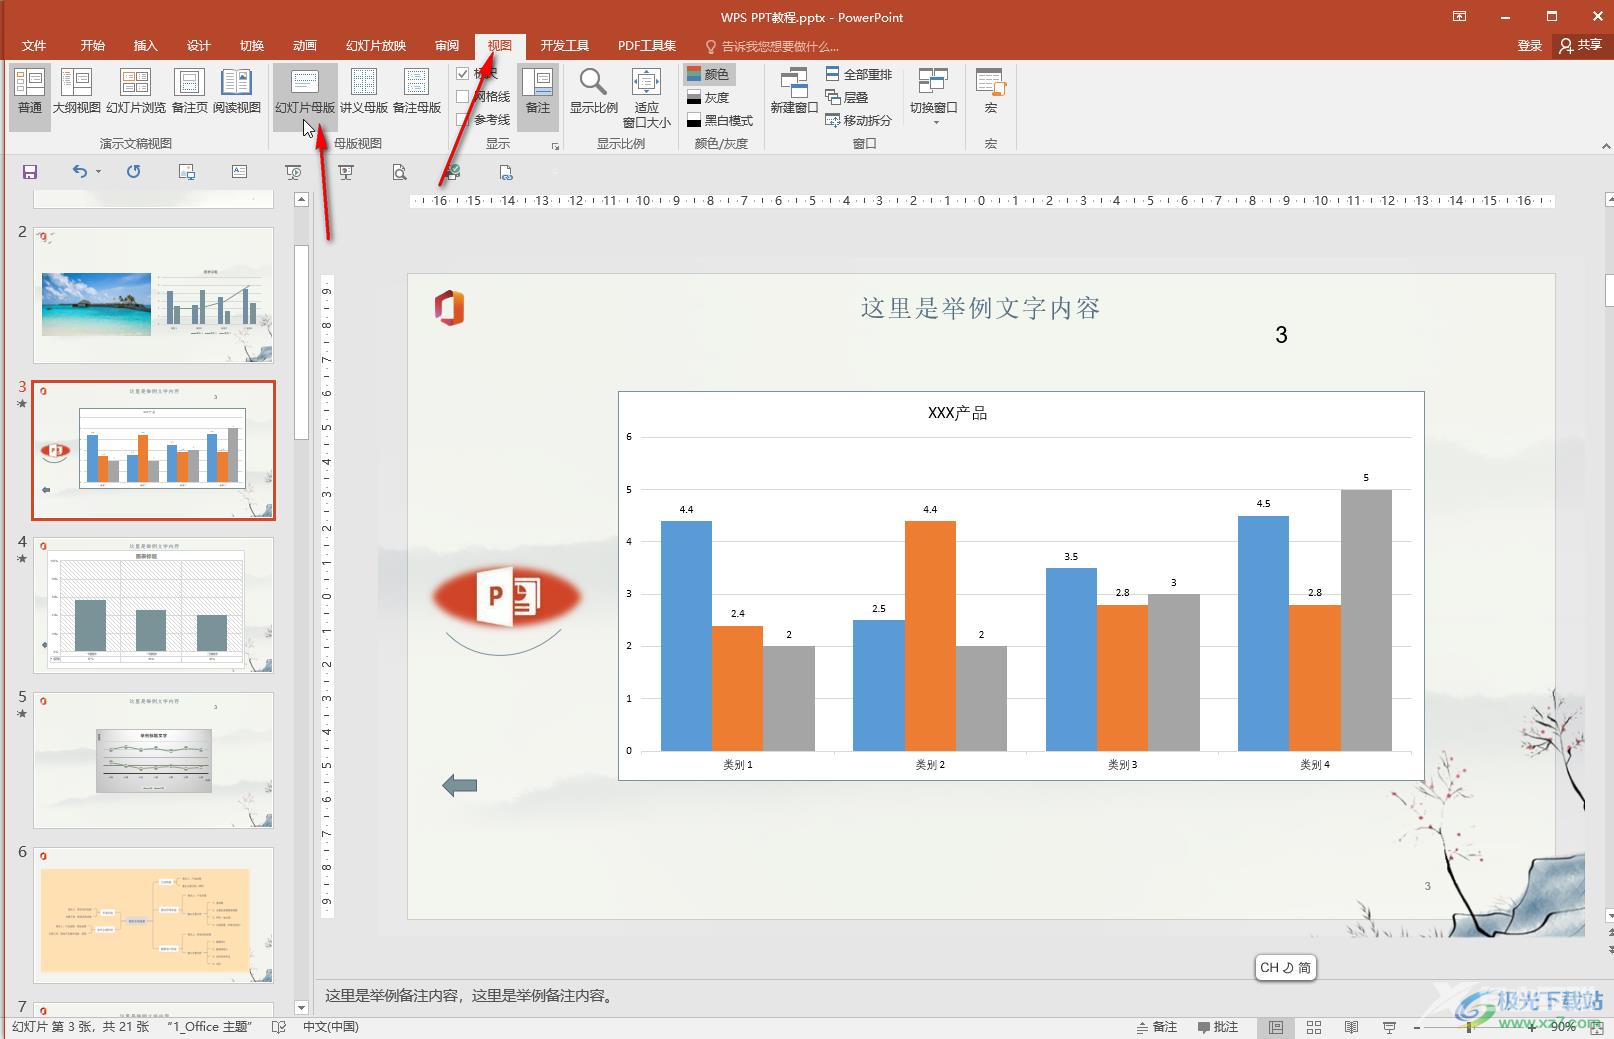This screenshot has height=1039, width=1614.
Task: Adjust the zoom slider handle
Action: 1468,1027
